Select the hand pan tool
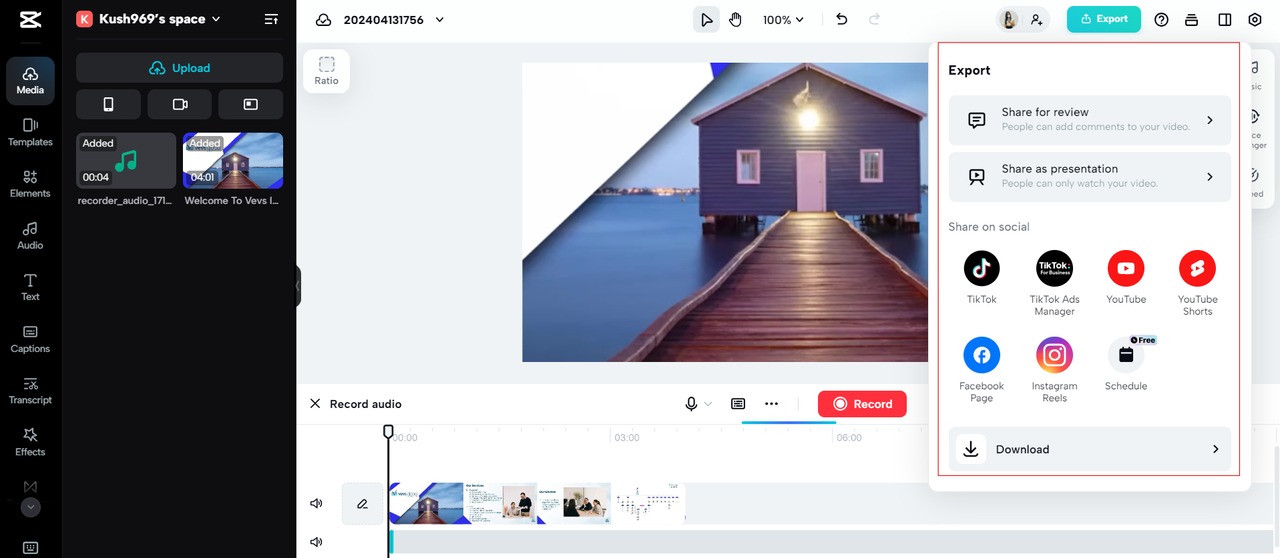The width and height of the screenshot is (1280, 558). pyautogui.click(x=736, y=20)
